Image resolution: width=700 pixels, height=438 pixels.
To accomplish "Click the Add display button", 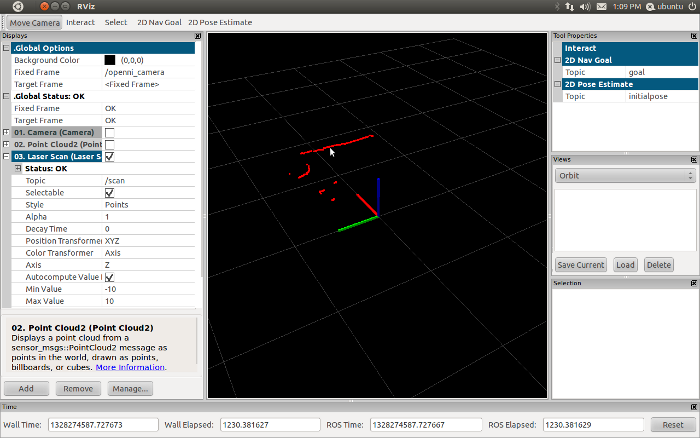I will (26, 388).
